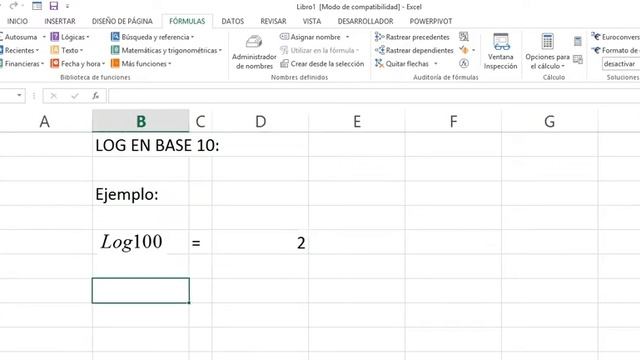
Task: Select the FÓRMULAS ribbon tab
Action: (x=187, y=21)
